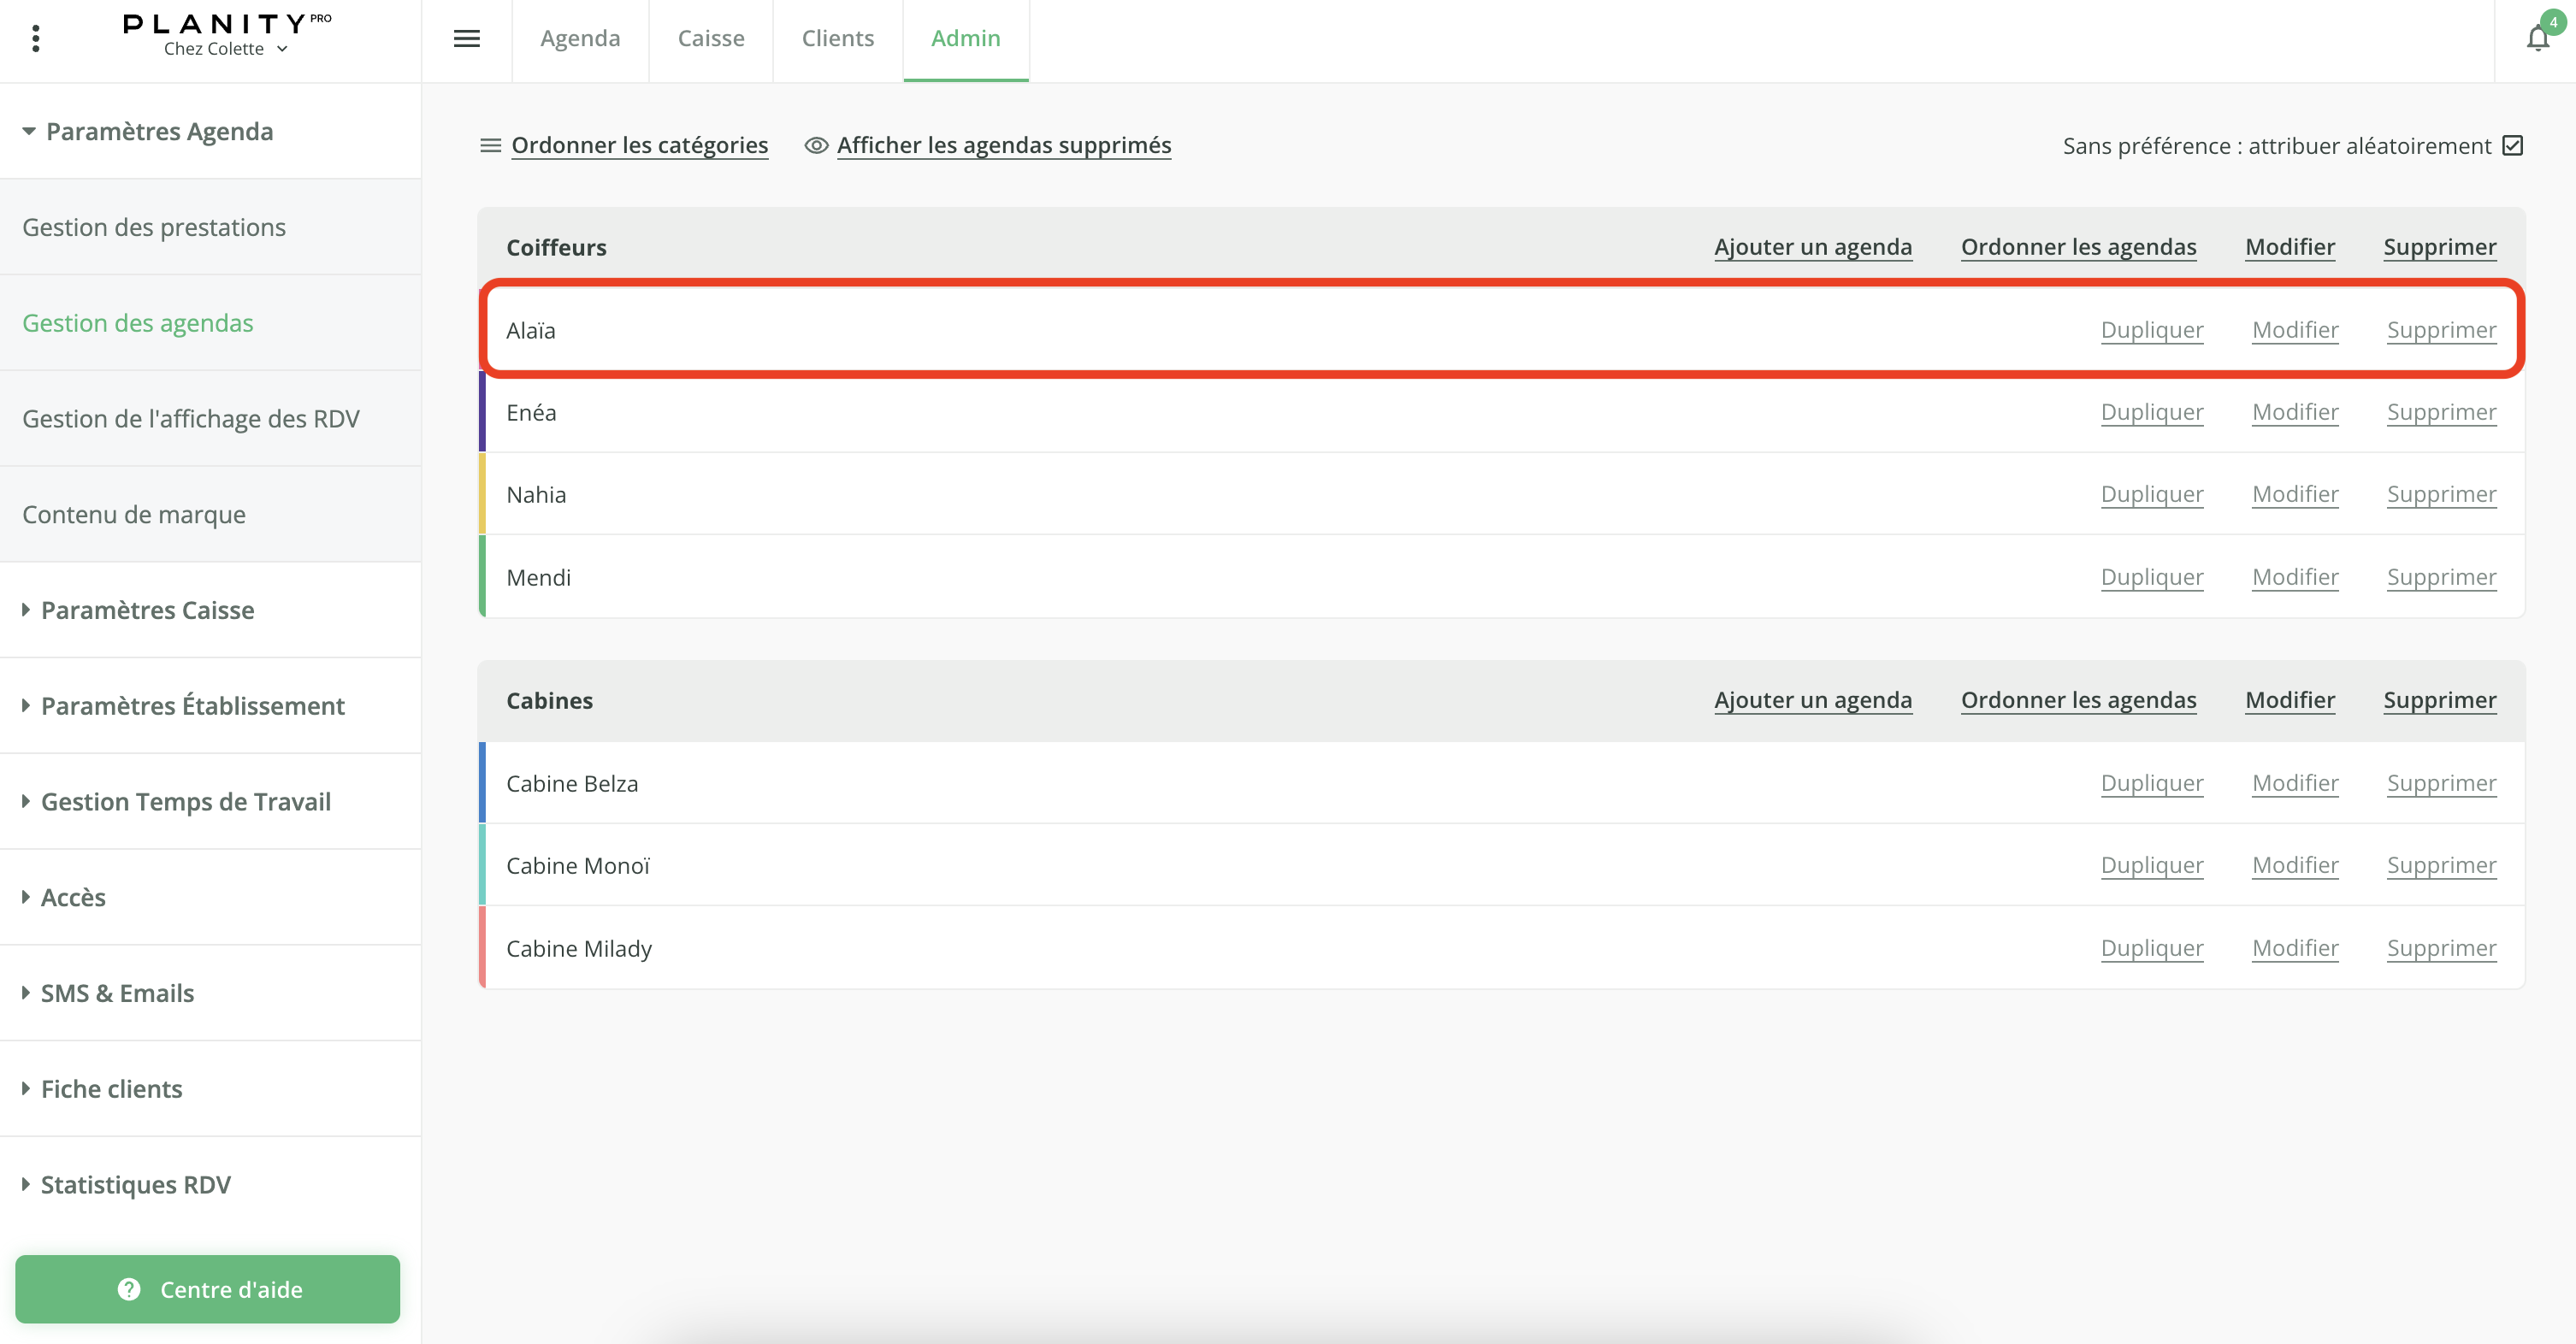
Task: Click the Ordonner les catégories list icon
Action: click(x=490, y=146)
